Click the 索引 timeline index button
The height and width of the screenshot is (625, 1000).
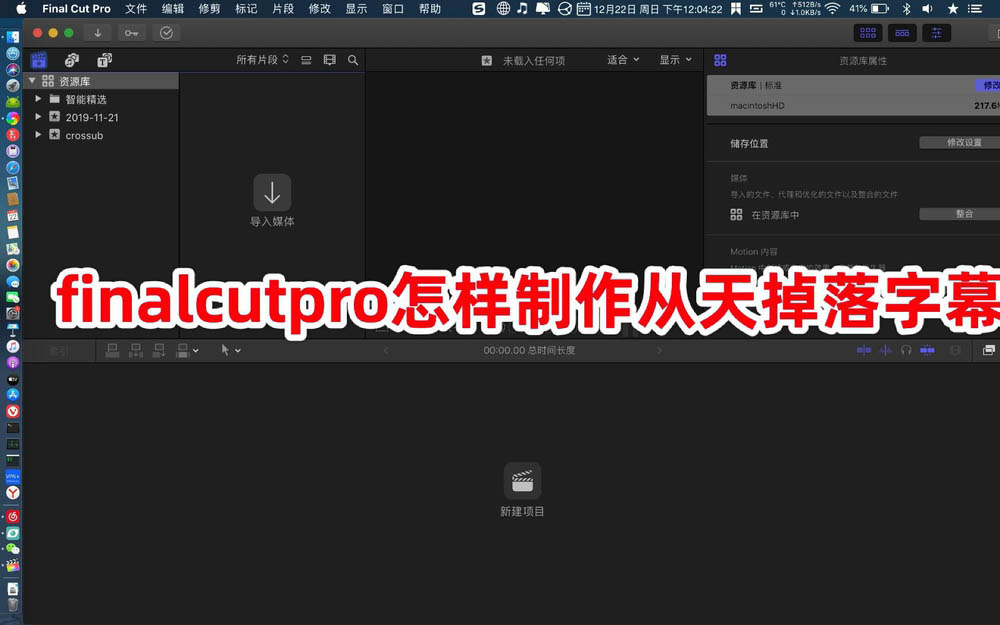59,350
